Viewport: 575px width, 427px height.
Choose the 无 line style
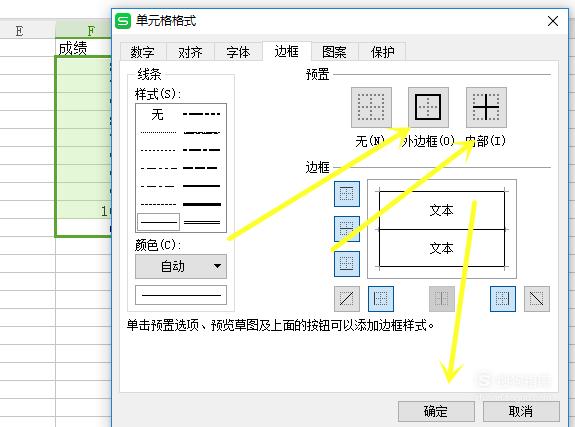pyautogui.click(x=158, y=114)
